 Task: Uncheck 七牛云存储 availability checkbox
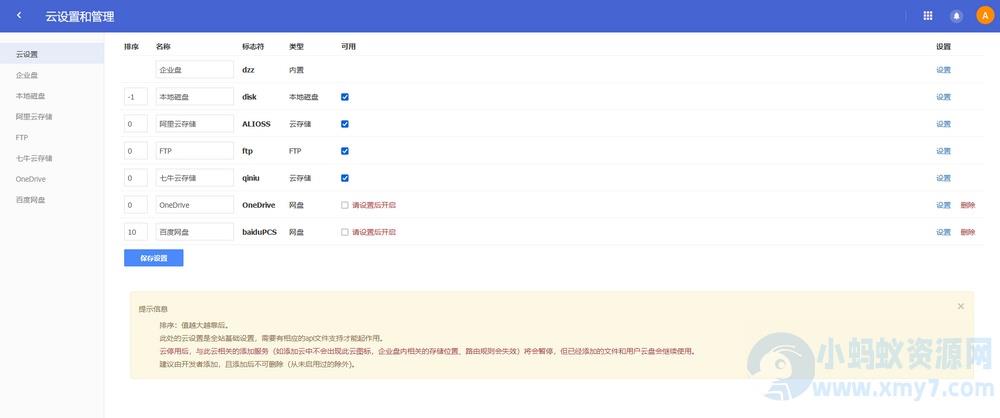point(345,178)
